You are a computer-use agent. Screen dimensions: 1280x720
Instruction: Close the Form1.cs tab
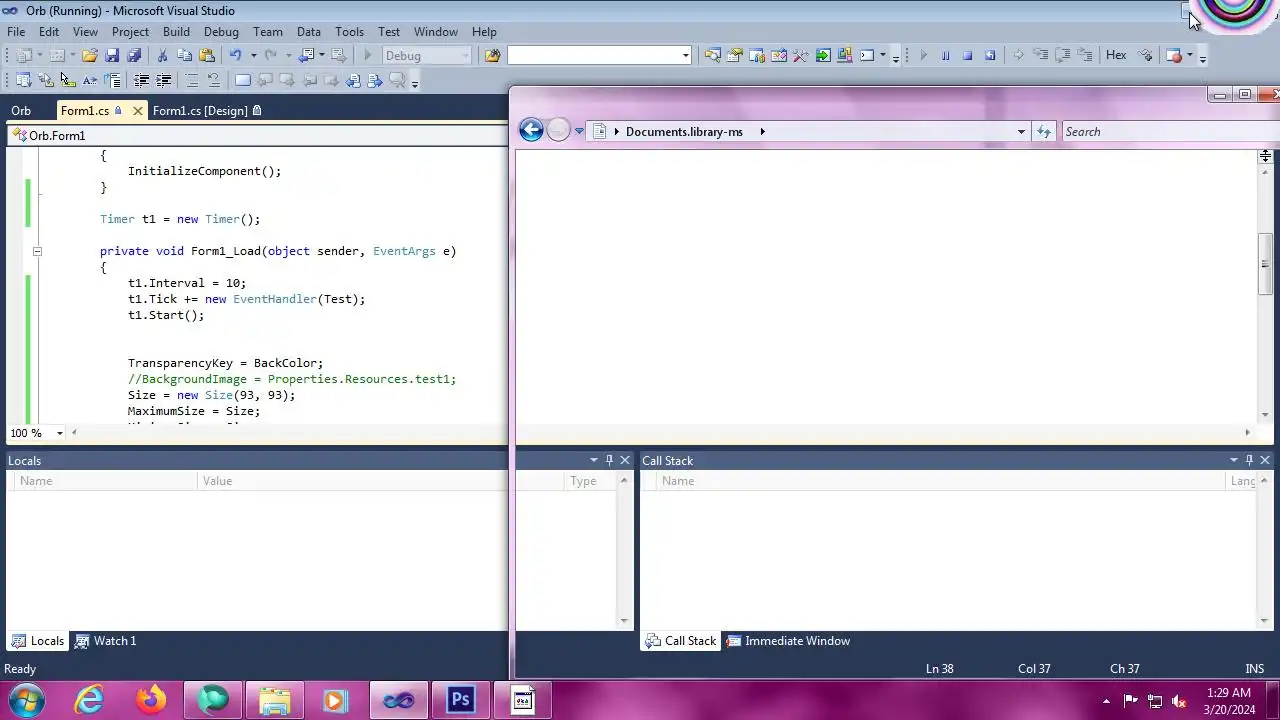[x=137, y=111]
